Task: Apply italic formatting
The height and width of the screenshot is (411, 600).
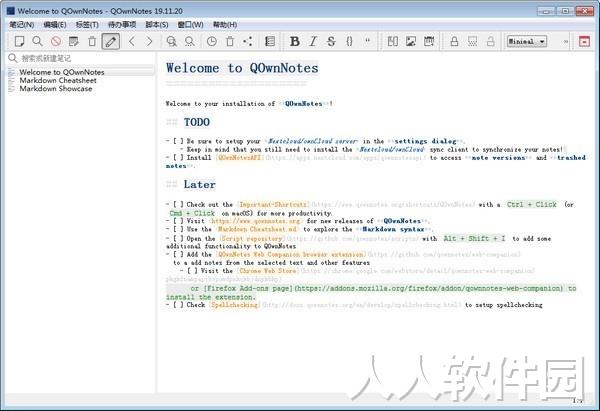Action: pos(313,41)
